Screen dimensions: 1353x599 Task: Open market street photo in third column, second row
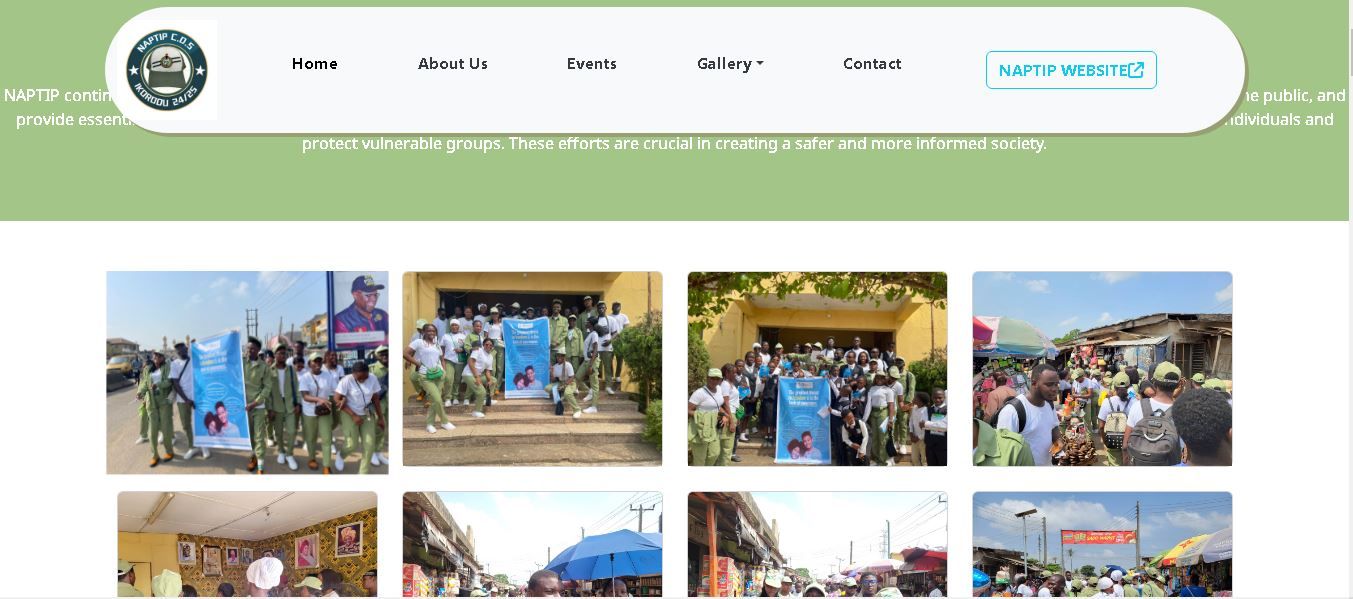(817, 544)
